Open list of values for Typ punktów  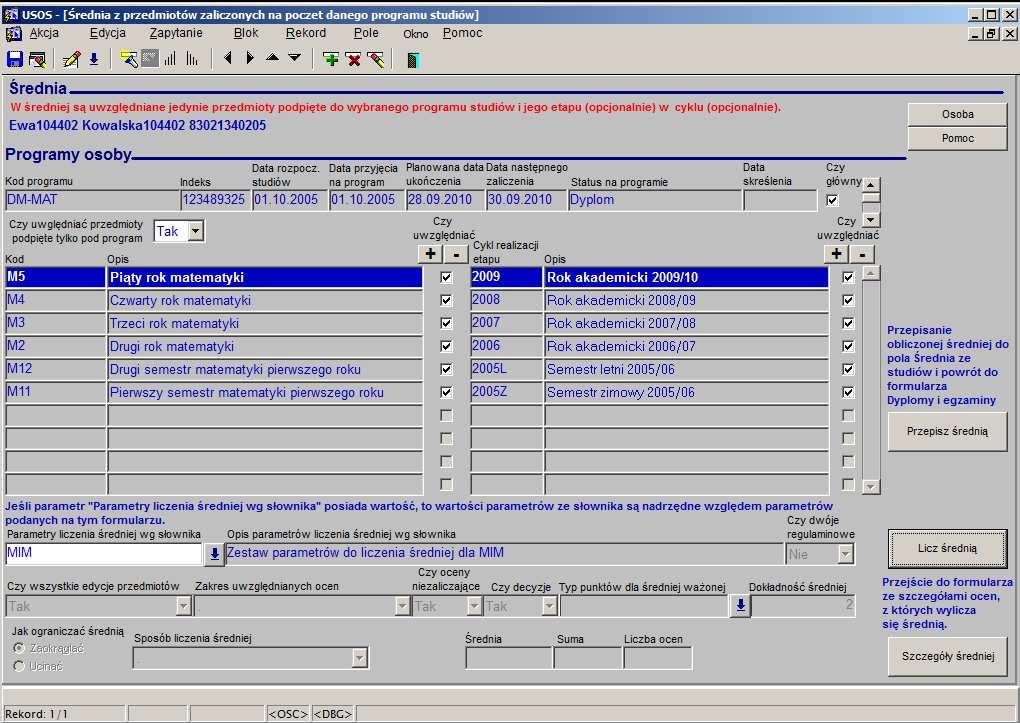tap(740, 606)
